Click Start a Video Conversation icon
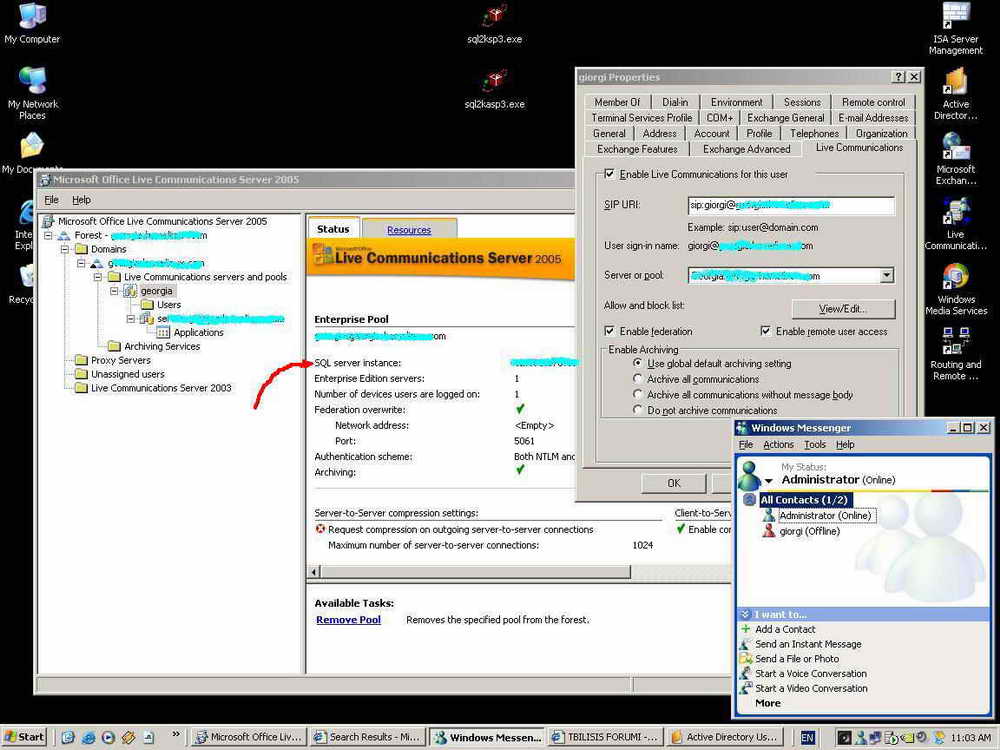The height and width of the screenshot is (750, 1000). pos(745,688)
